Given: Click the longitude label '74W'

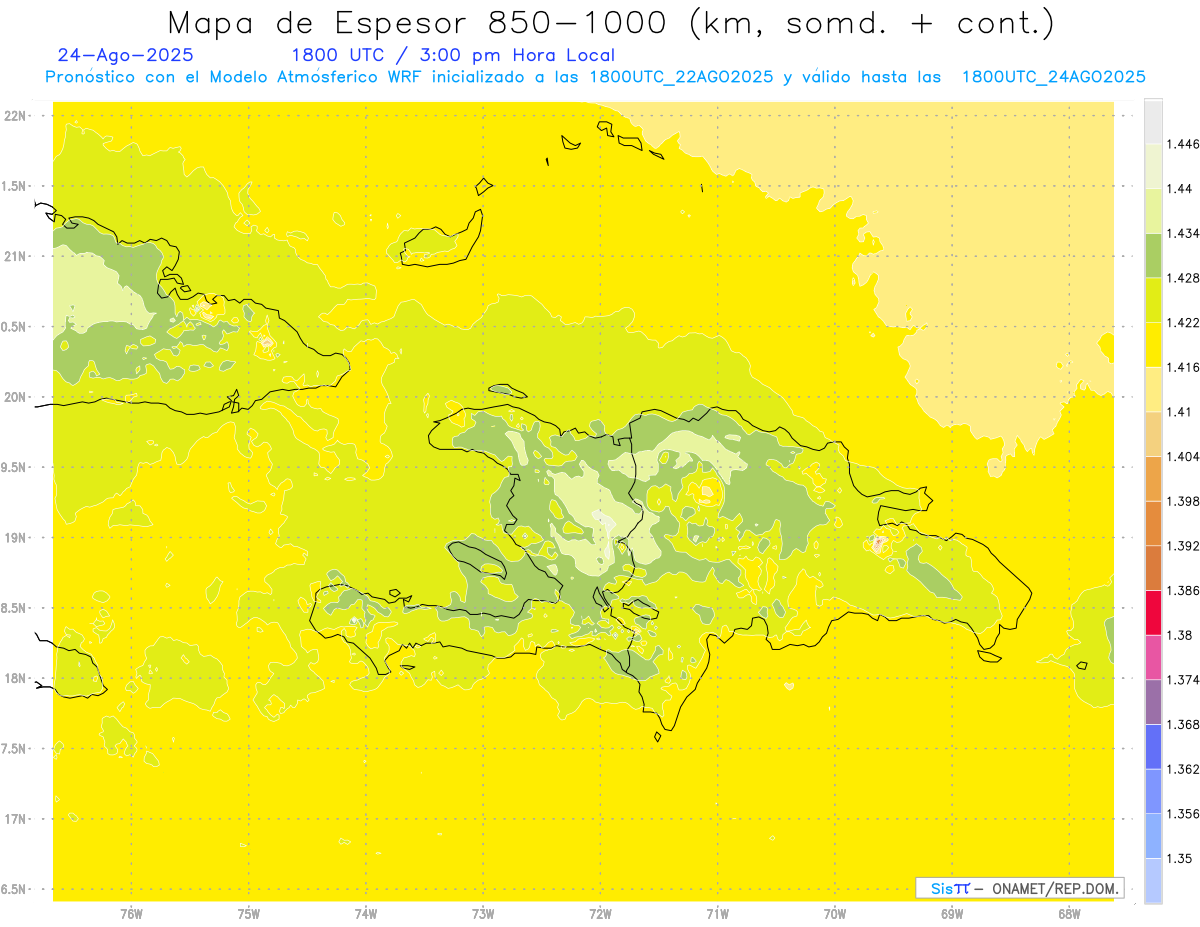Looking at the screenshot, I should click(x=365, y=913).
